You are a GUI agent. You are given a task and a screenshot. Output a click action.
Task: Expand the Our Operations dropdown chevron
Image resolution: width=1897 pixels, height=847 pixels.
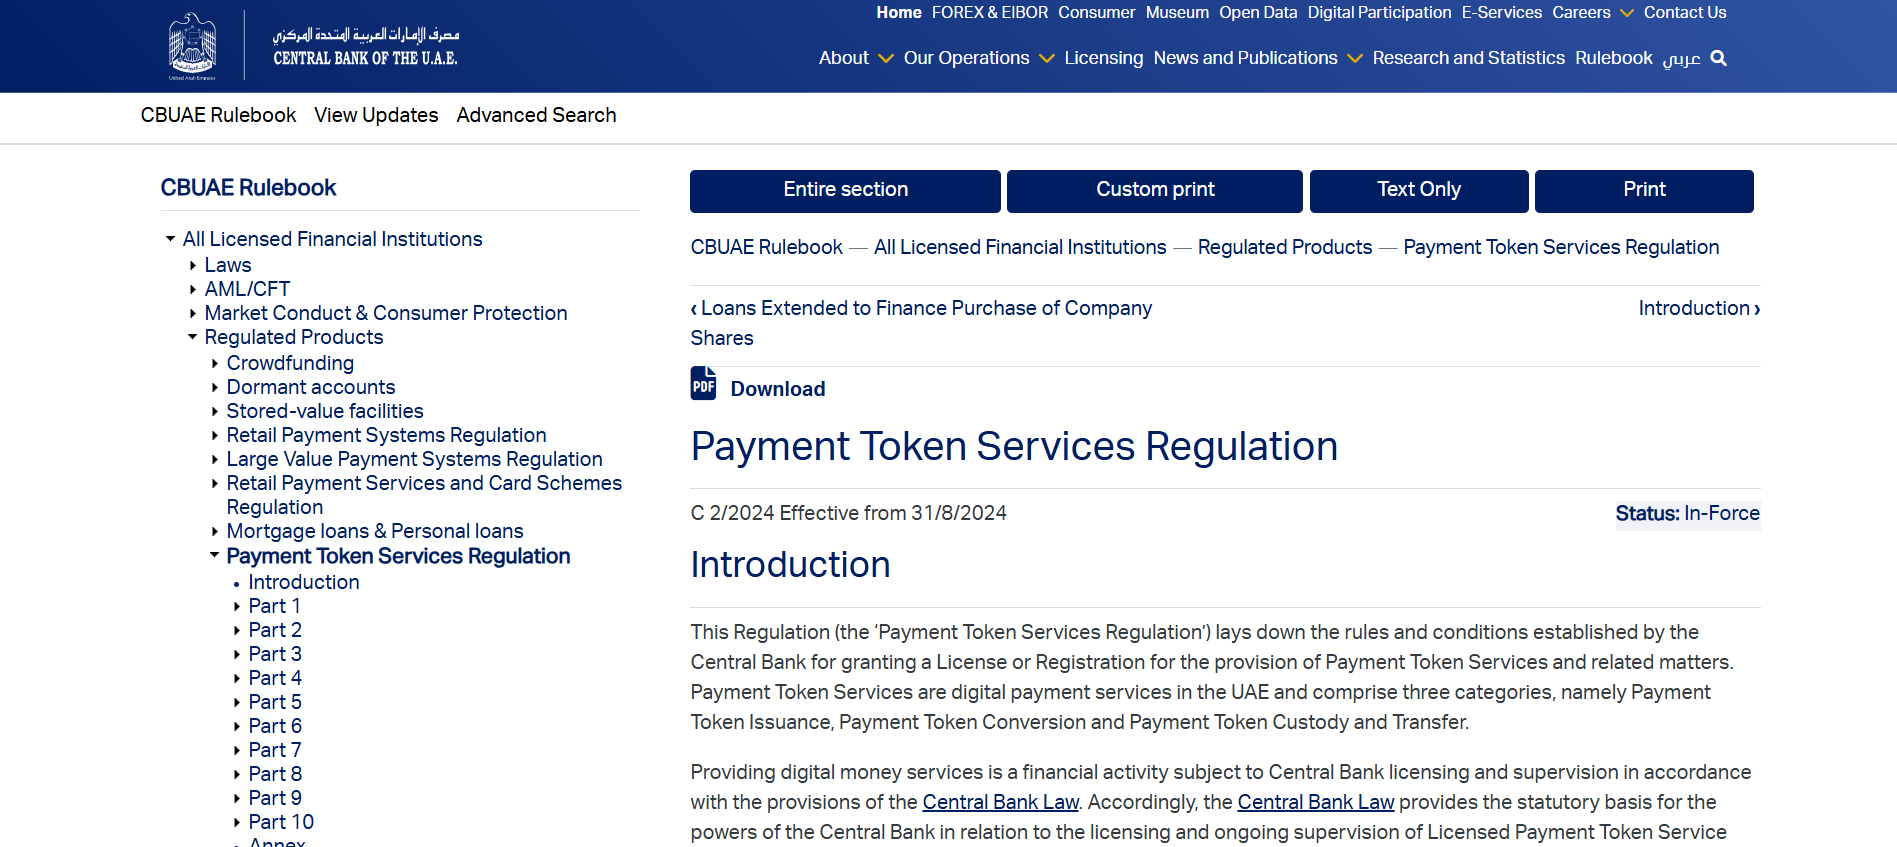[1047, 59]
